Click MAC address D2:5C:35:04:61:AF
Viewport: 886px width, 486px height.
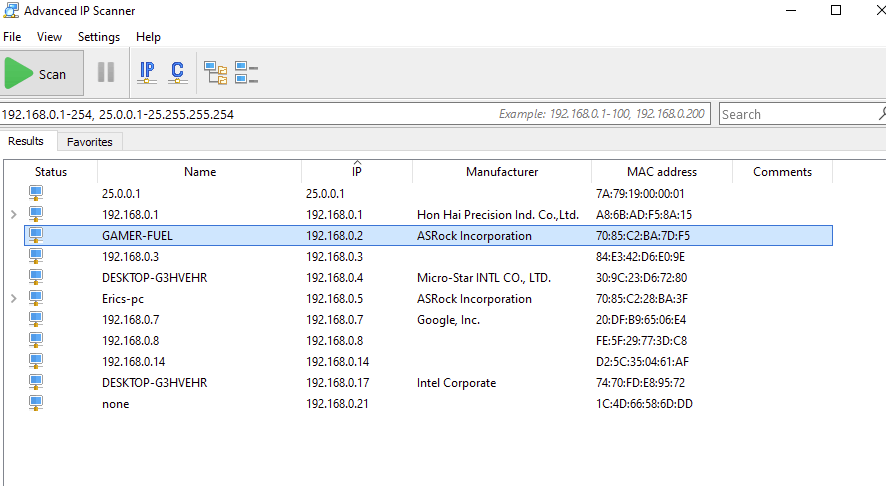(642, 362)
